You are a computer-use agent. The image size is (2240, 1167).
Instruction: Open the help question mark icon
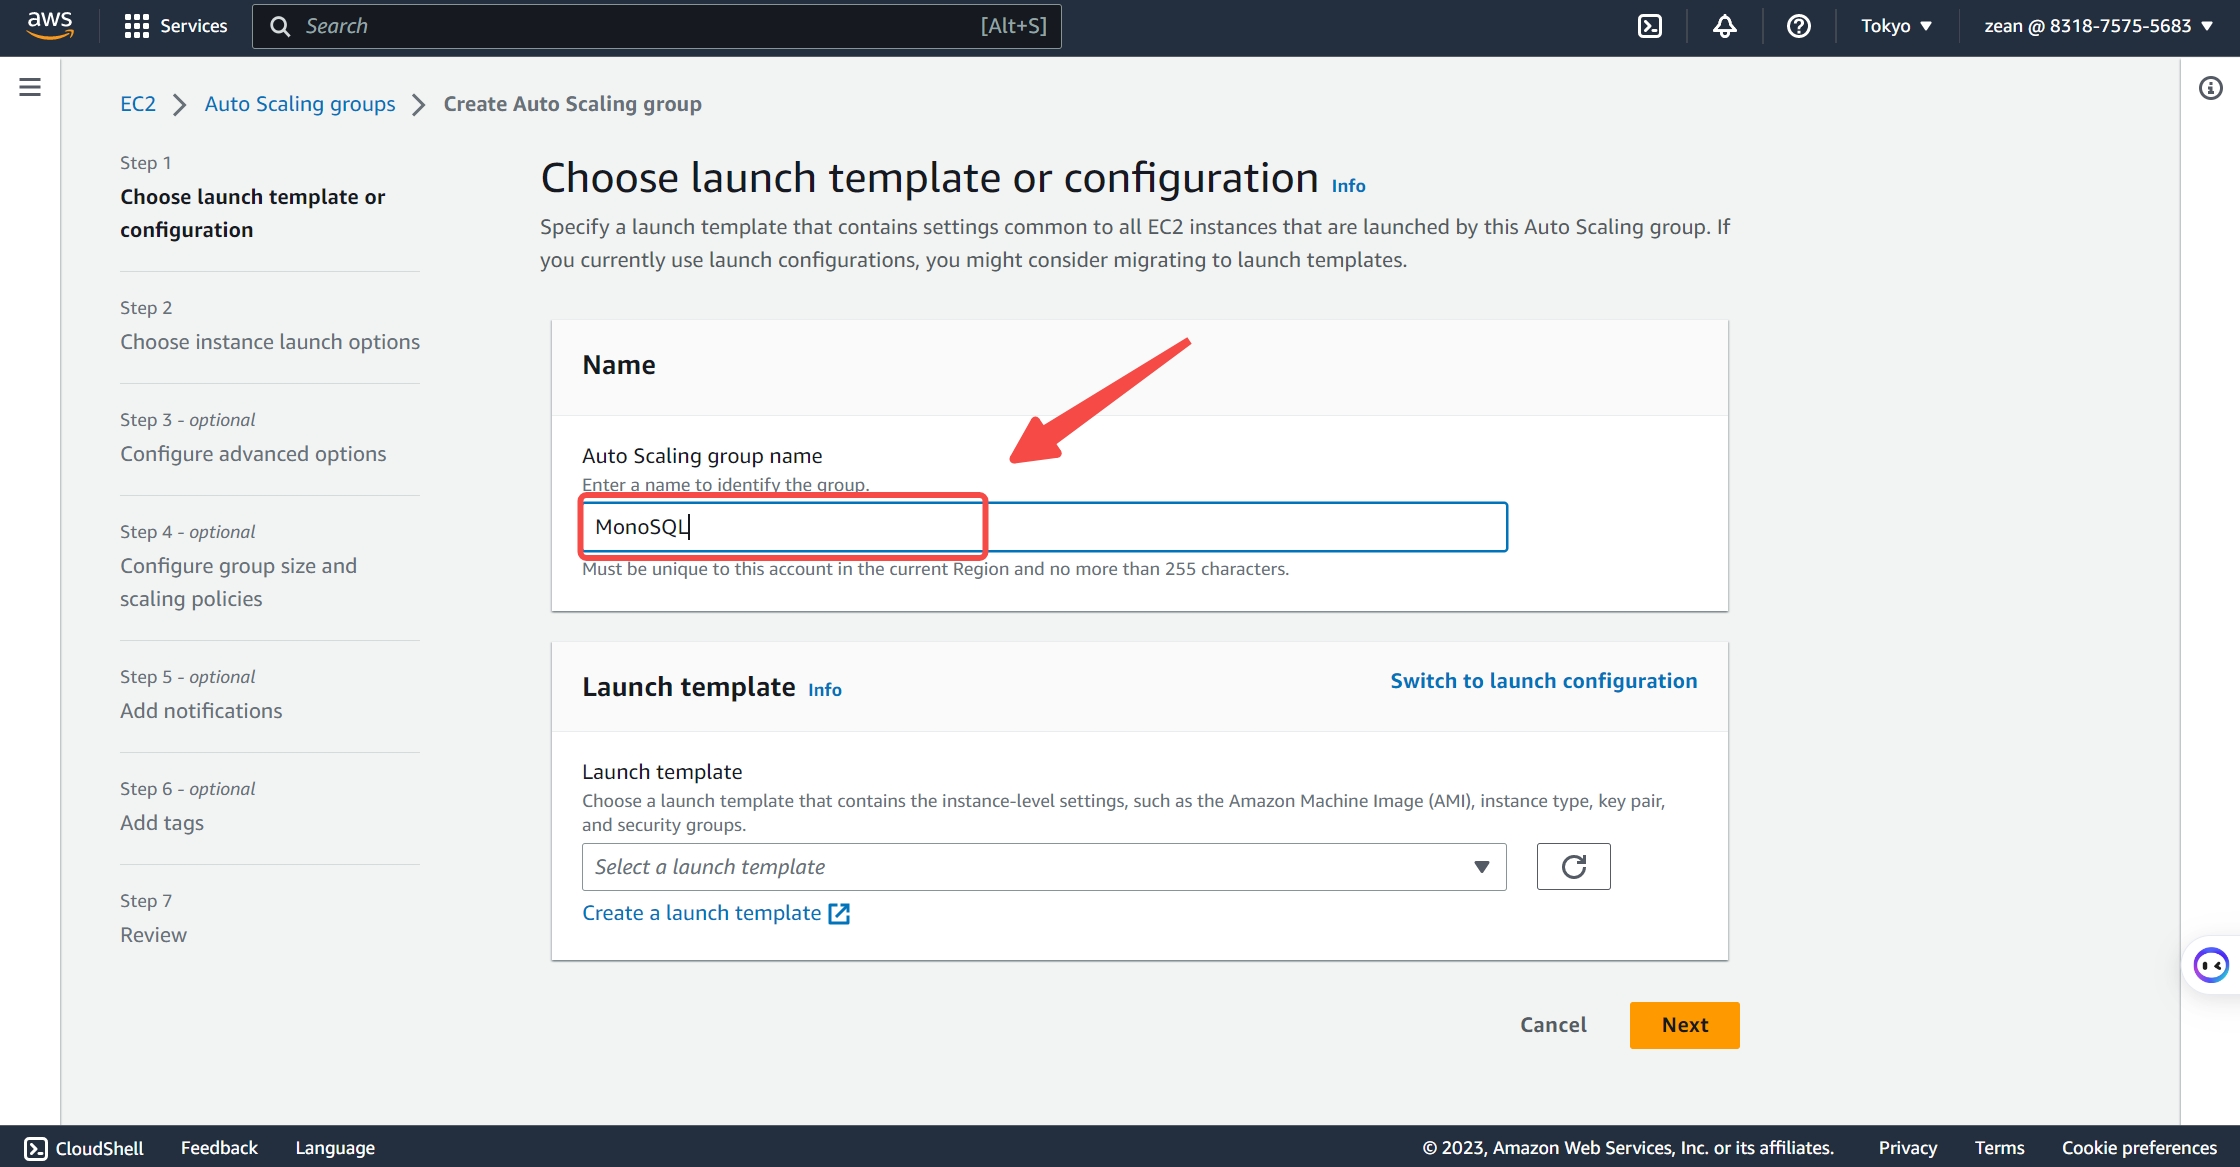tap(1799, 26)
